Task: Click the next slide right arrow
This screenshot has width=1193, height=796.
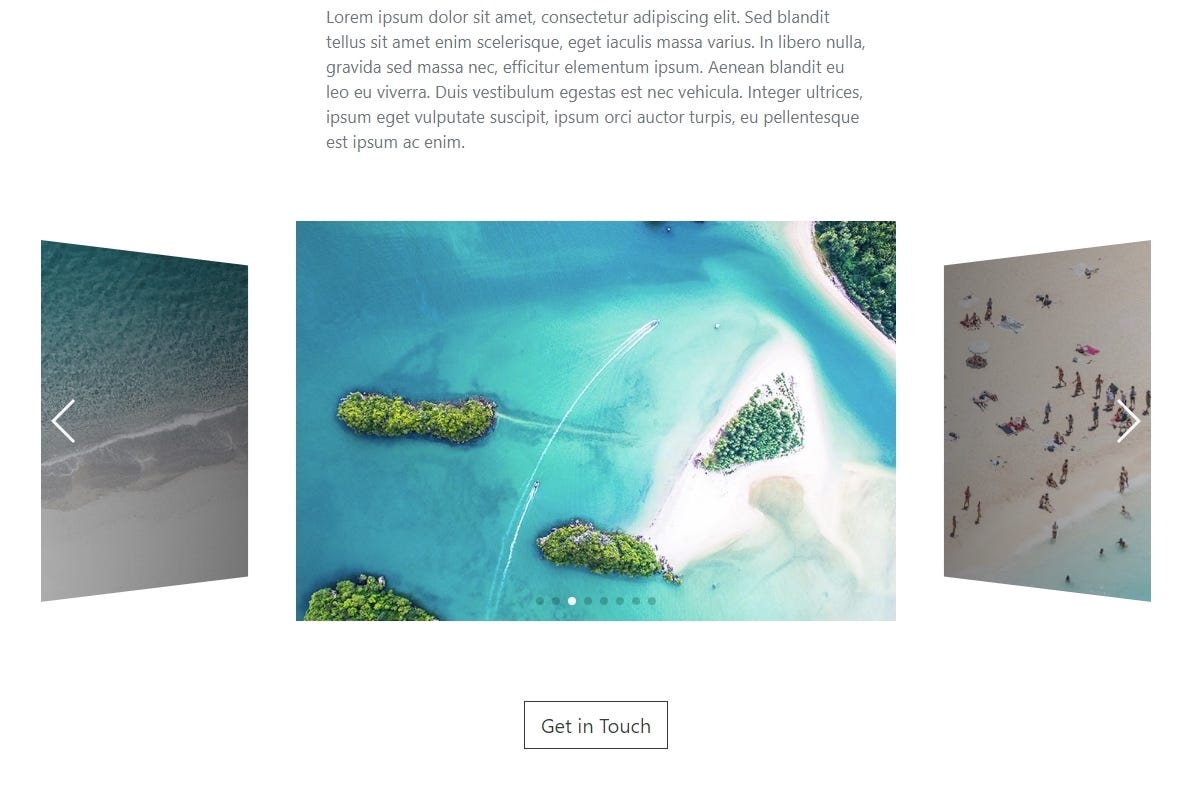Action: [x=1128, y=421]
